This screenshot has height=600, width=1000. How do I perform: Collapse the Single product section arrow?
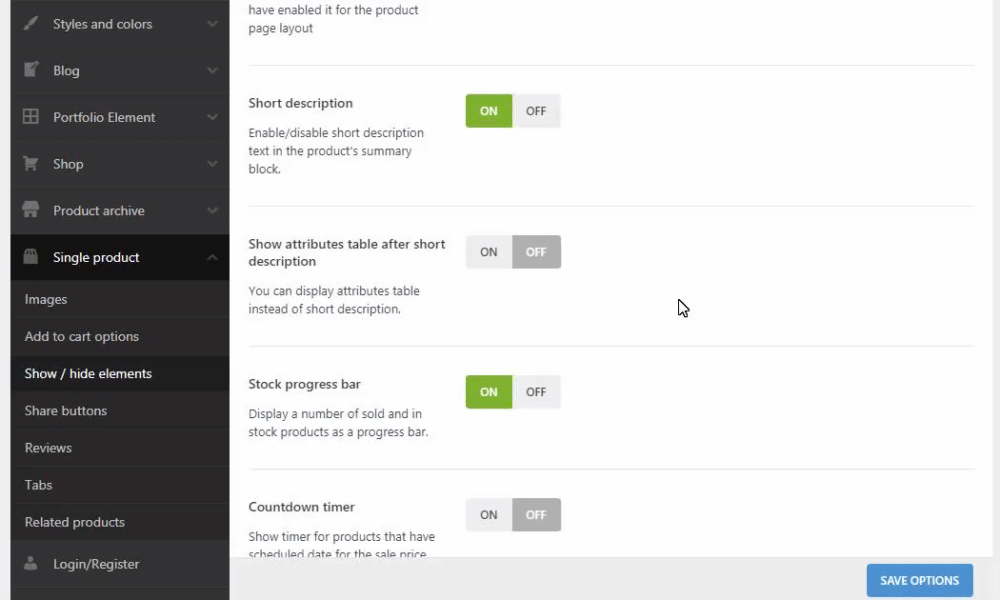pyautogui.click(x=212, y=258)
